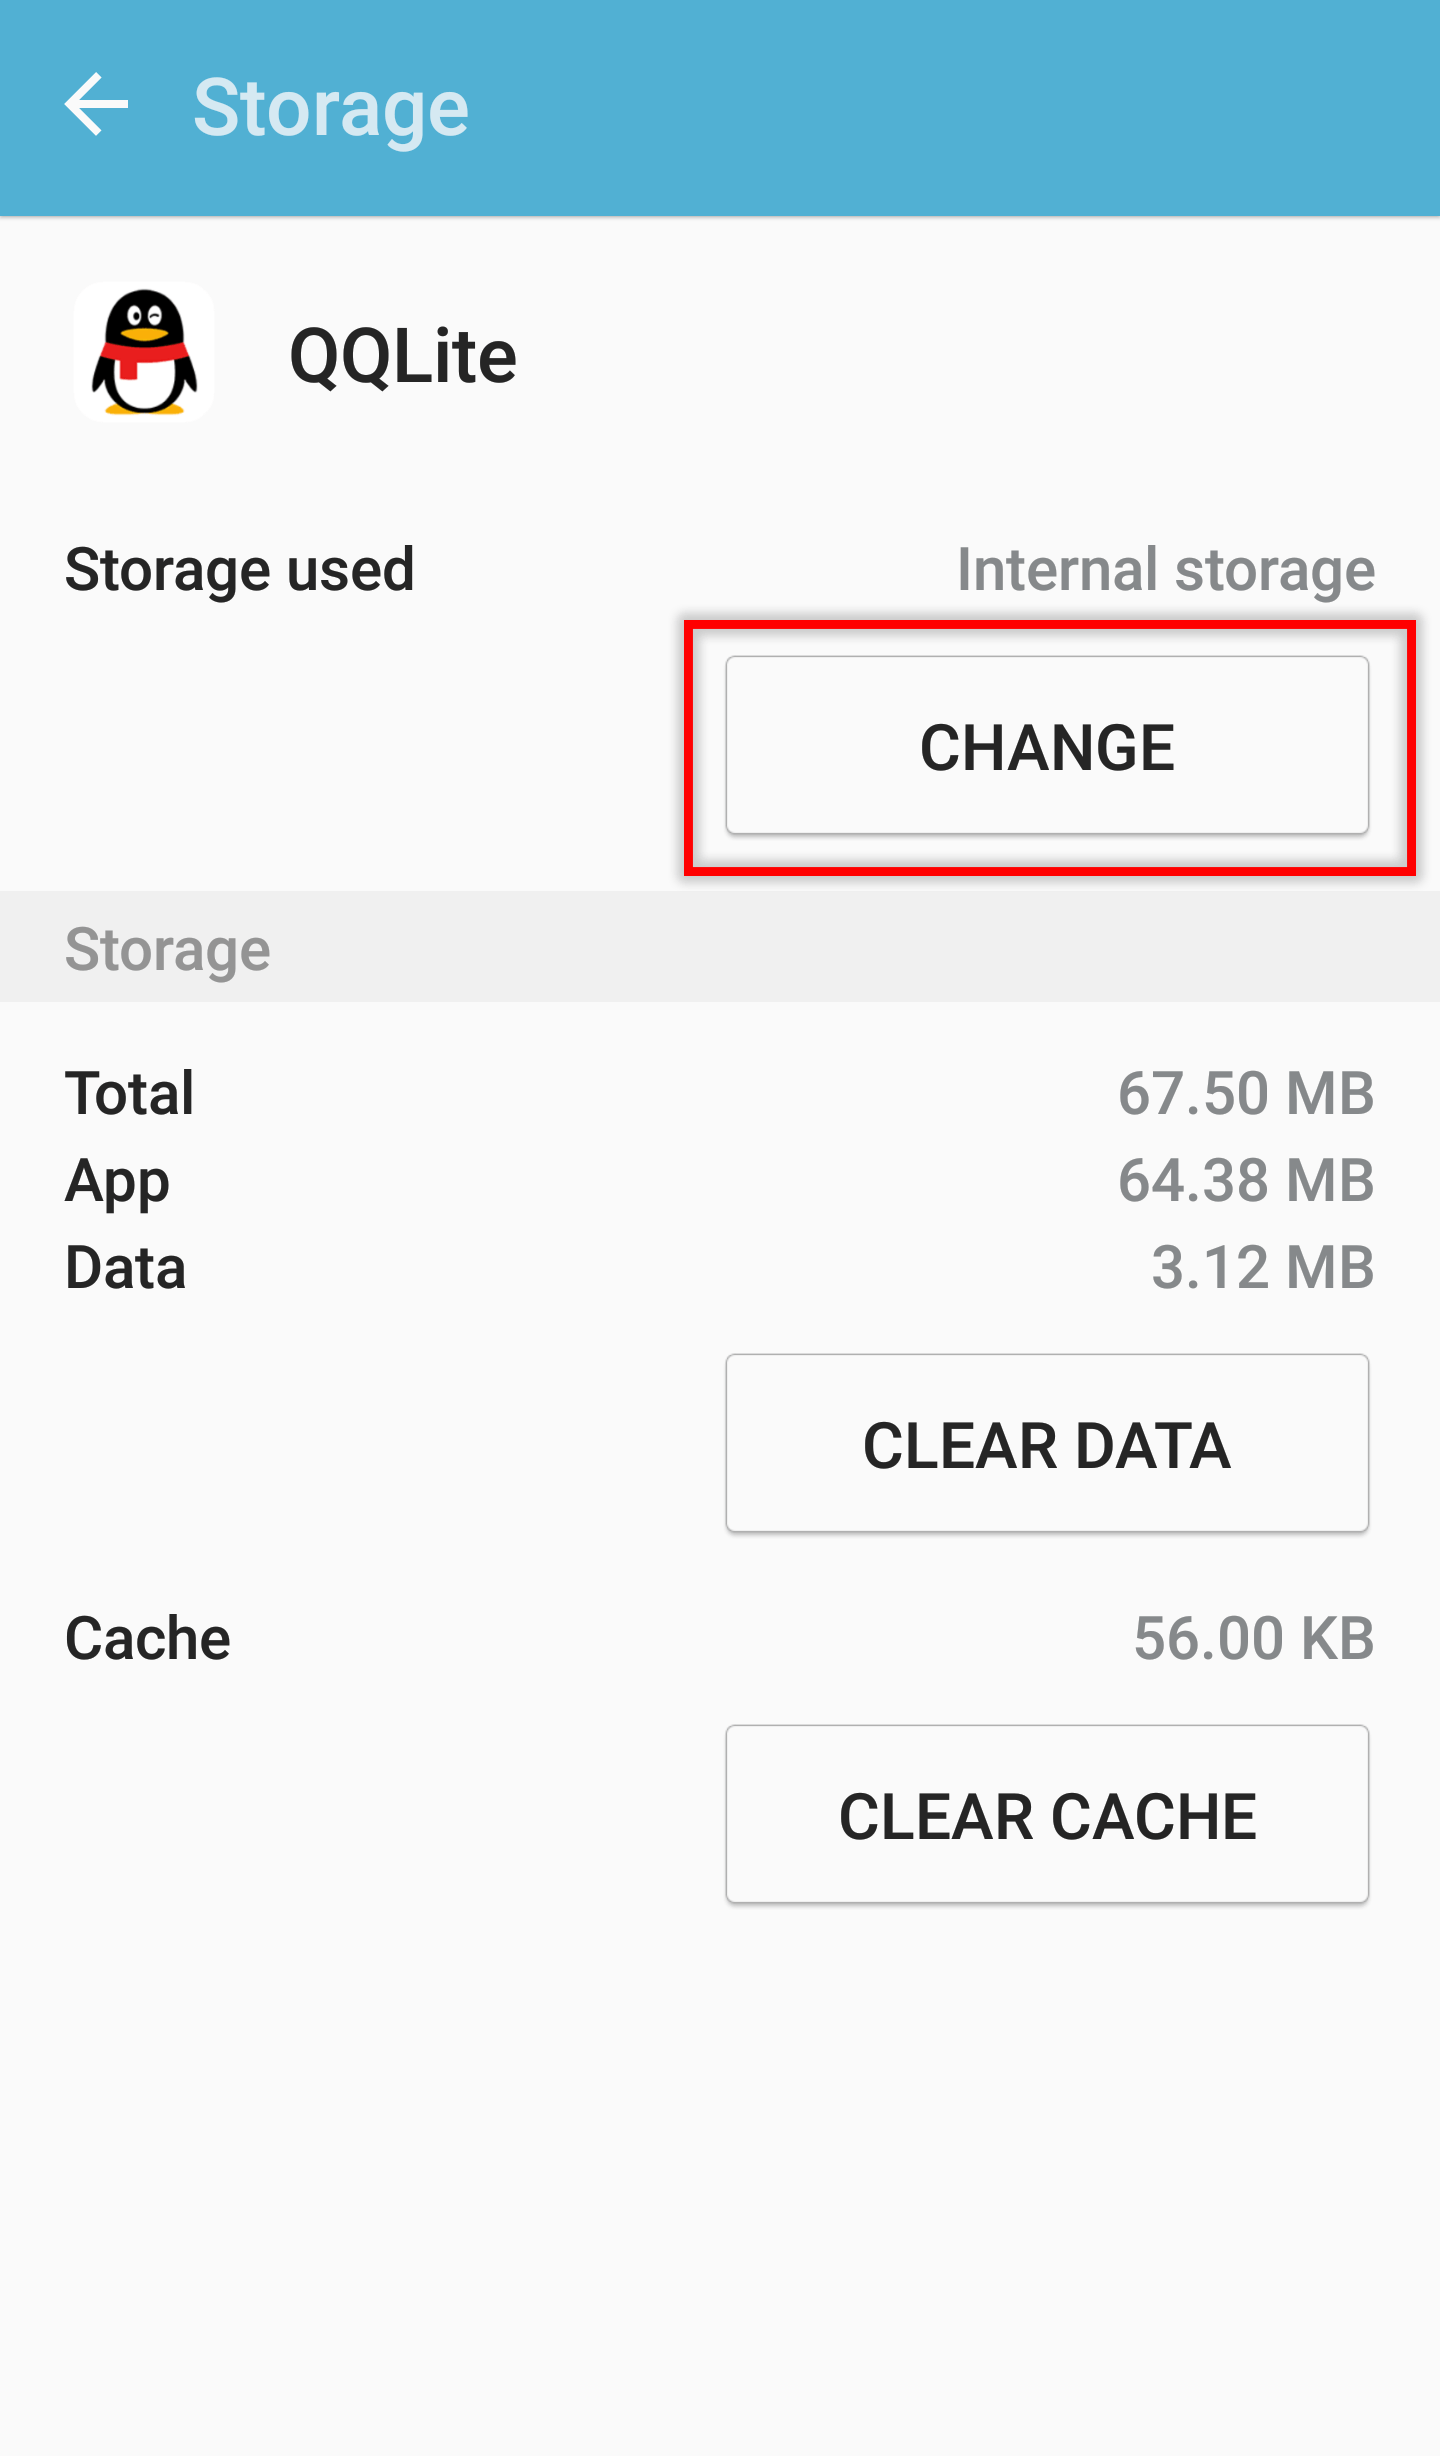Tap the 67.50 MB total value

pyautogui.click(x=1245, y=1093)
